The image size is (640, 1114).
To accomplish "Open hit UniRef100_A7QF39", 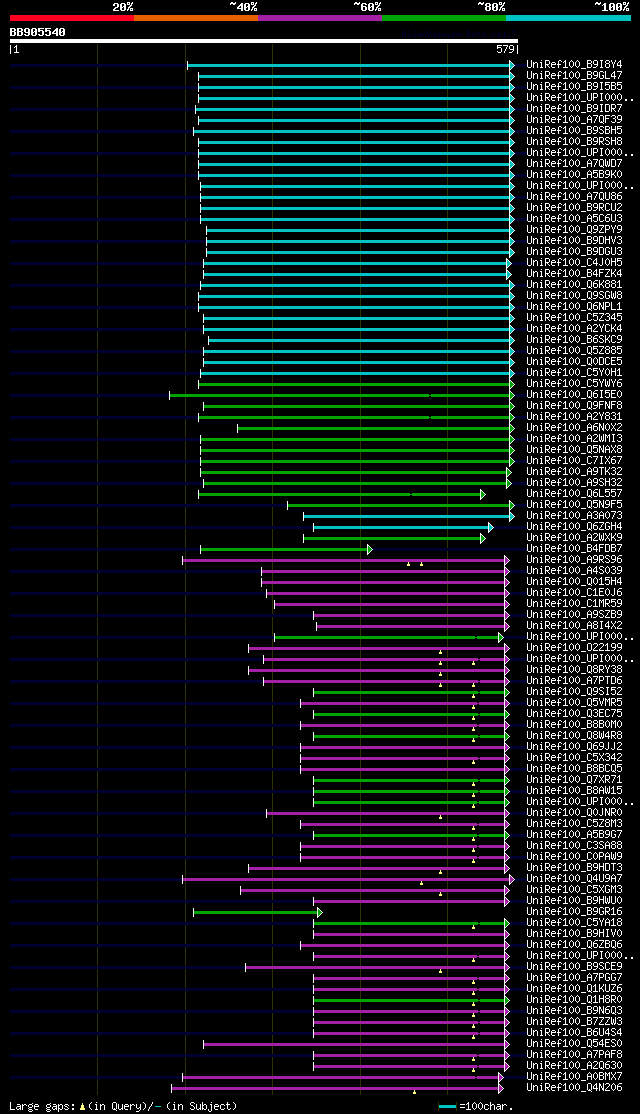I will (574, 119).
